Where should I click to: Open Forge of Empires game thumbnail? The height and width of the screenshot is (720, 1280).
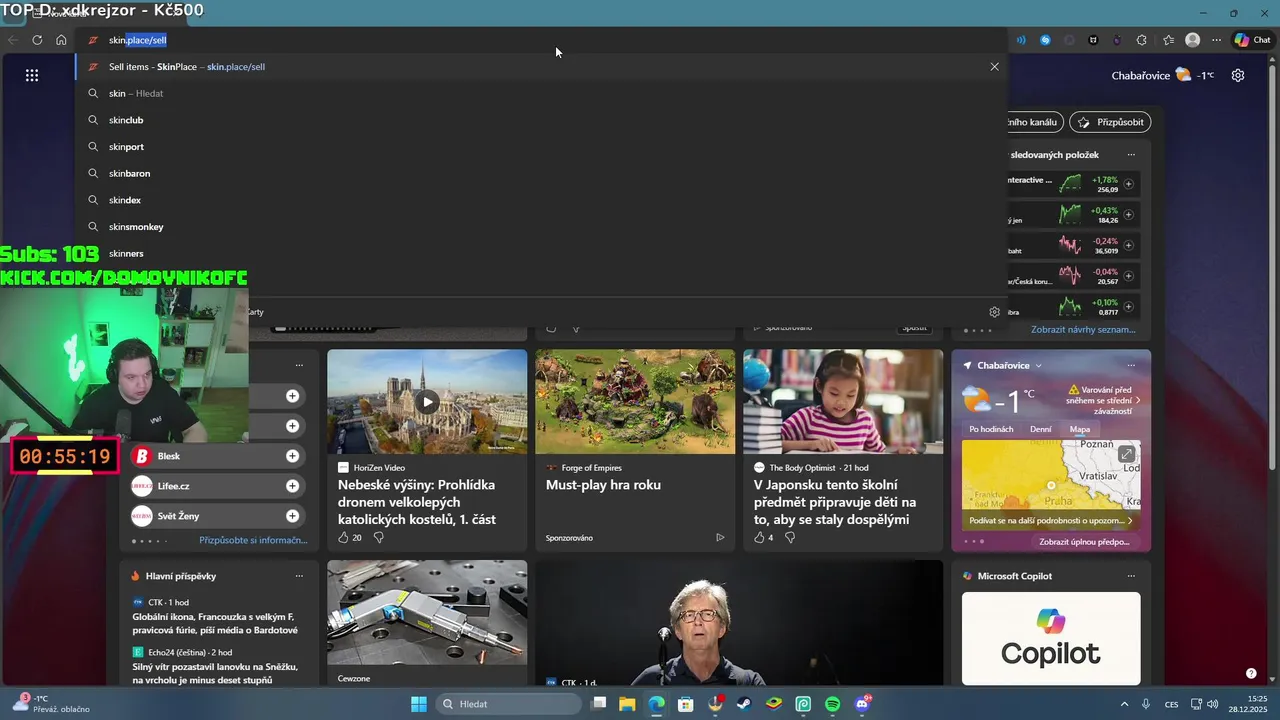[635, 401]
